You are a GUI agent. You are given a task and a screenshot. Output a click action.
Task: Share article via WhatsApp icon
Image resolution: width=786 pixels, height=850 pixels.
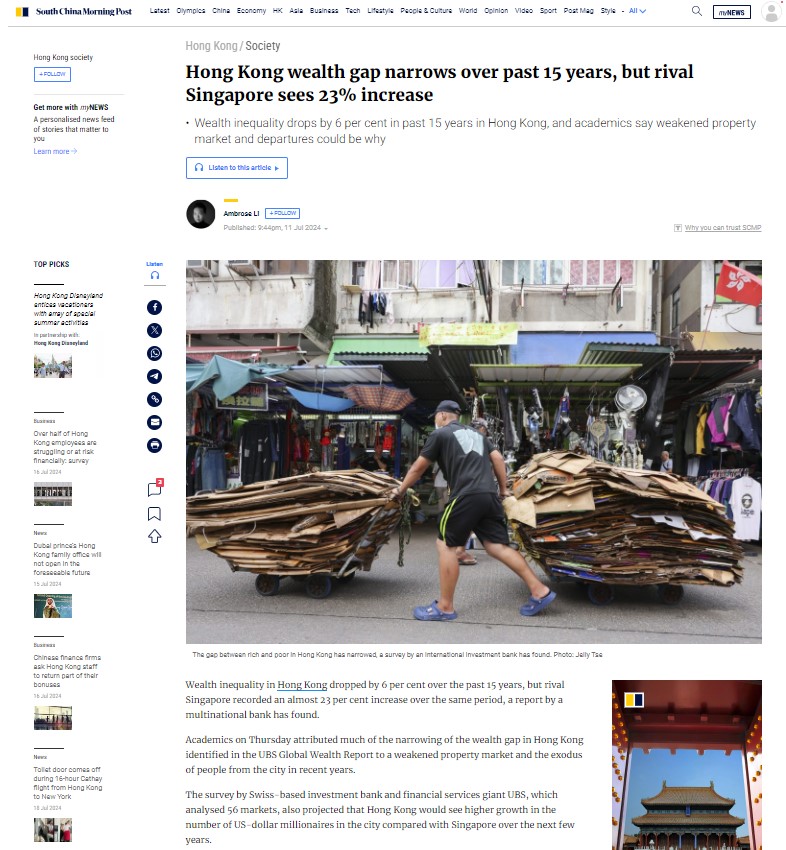tap(154, 353)
